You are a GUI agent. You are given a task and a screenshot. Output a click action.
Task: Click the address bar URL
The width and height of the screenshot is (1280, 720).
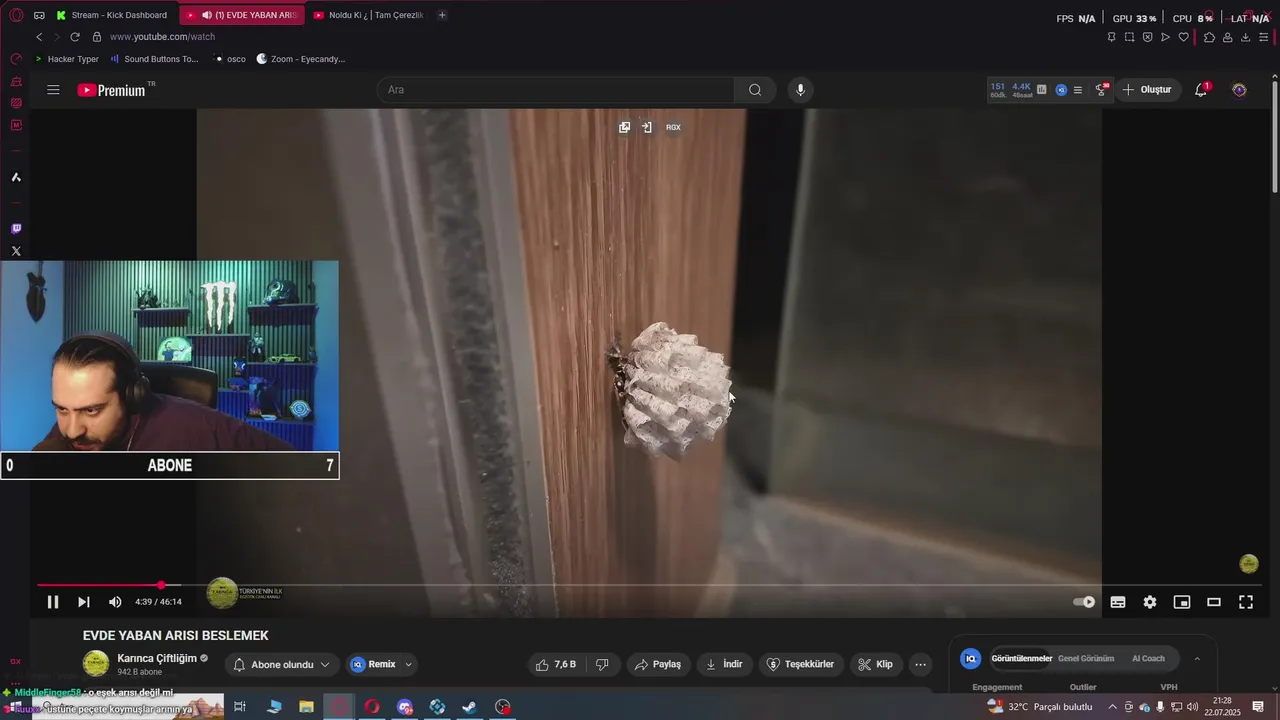(162, 37)
